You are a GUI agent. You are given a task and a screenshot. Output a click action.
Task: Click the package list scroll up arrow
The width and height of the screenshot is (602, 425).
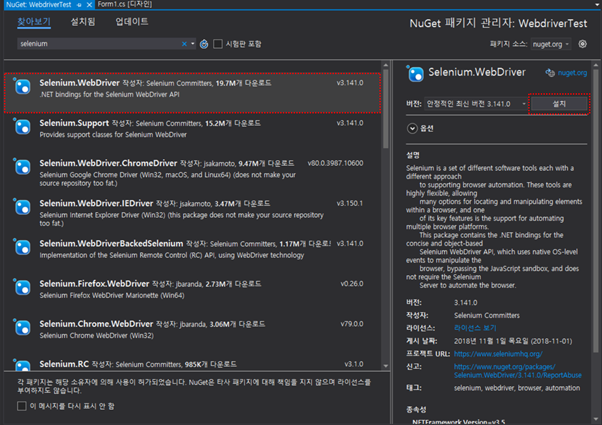(385, 64)
